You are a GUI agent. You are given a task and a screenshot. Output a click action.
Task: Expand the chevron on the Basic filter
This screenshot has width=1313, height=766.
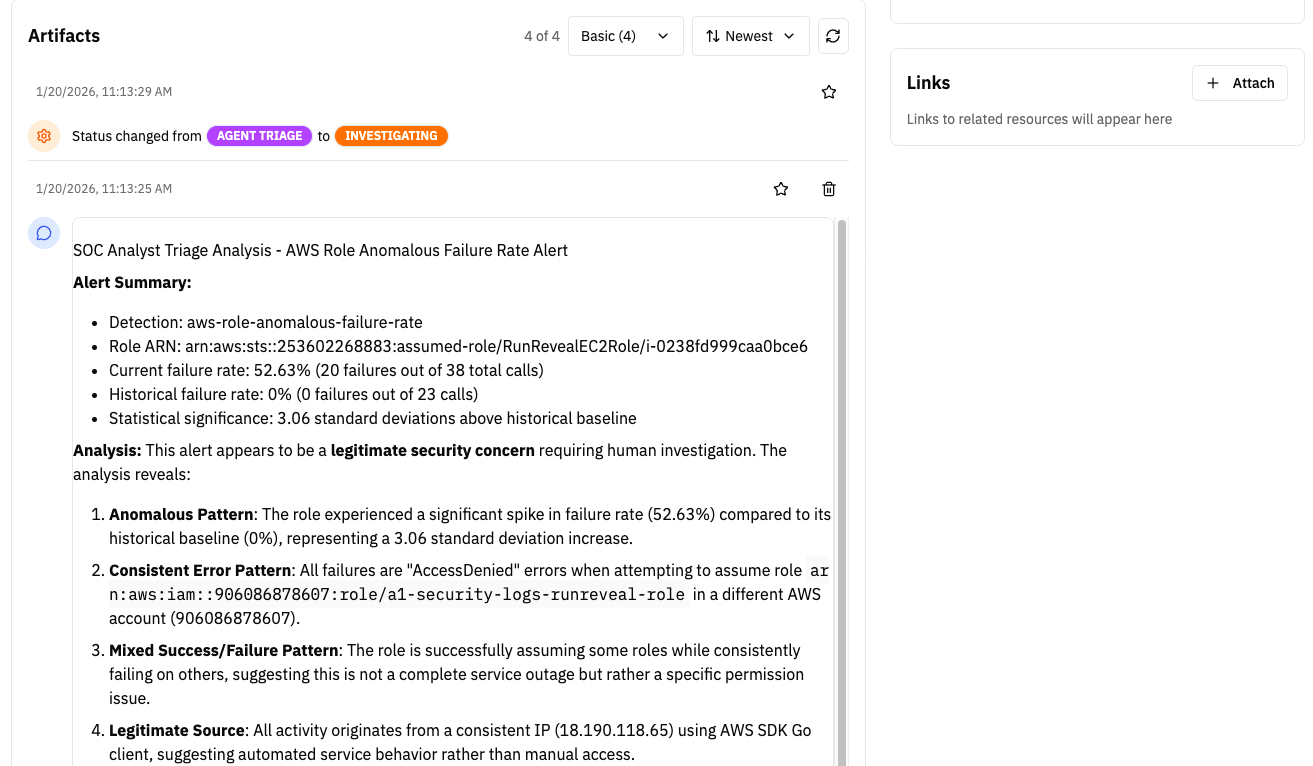662,35
